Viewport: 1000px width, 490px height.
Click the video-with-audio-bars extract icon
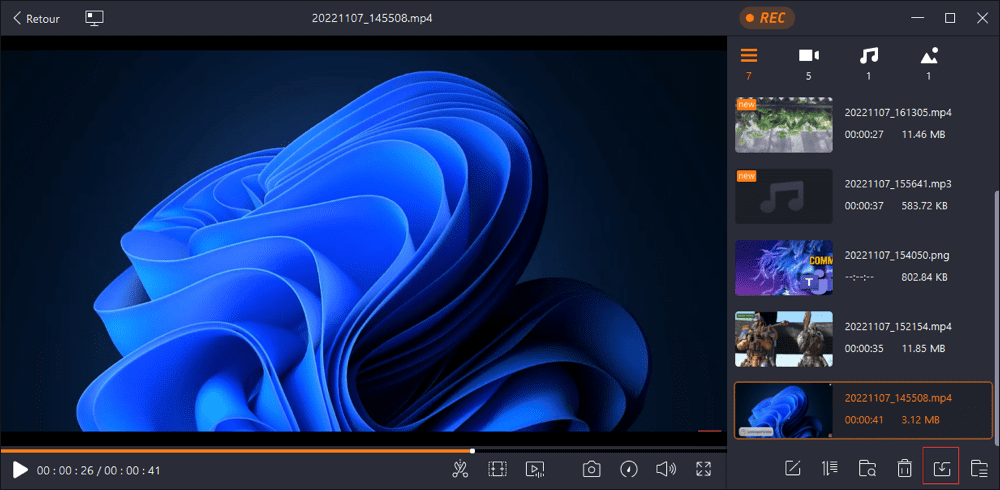(534, 470)
